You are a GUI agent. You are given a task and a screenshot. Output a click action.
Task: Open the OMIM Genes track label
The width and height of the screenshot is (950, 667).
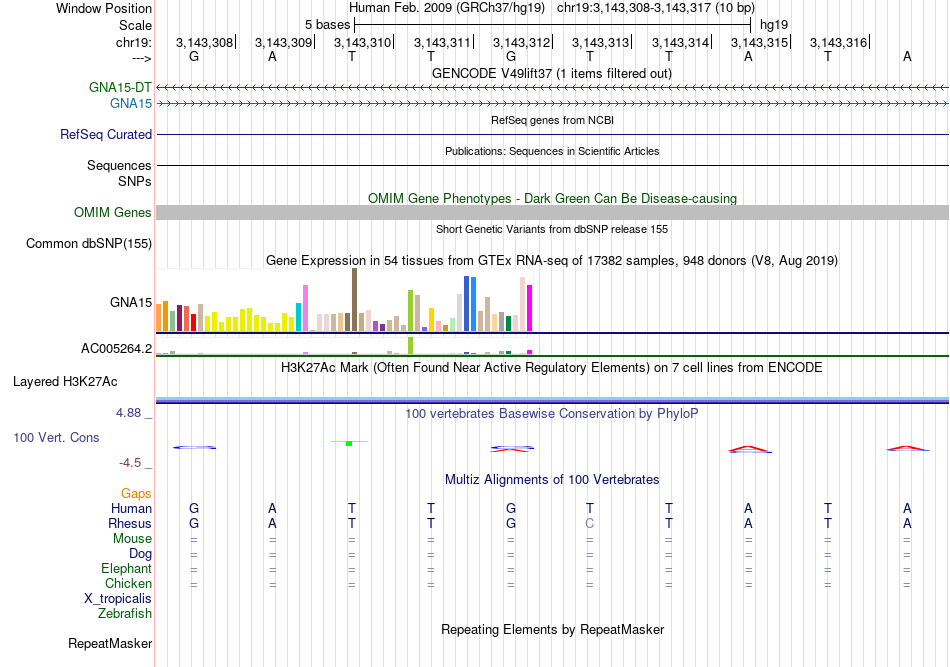coord(113,213)
